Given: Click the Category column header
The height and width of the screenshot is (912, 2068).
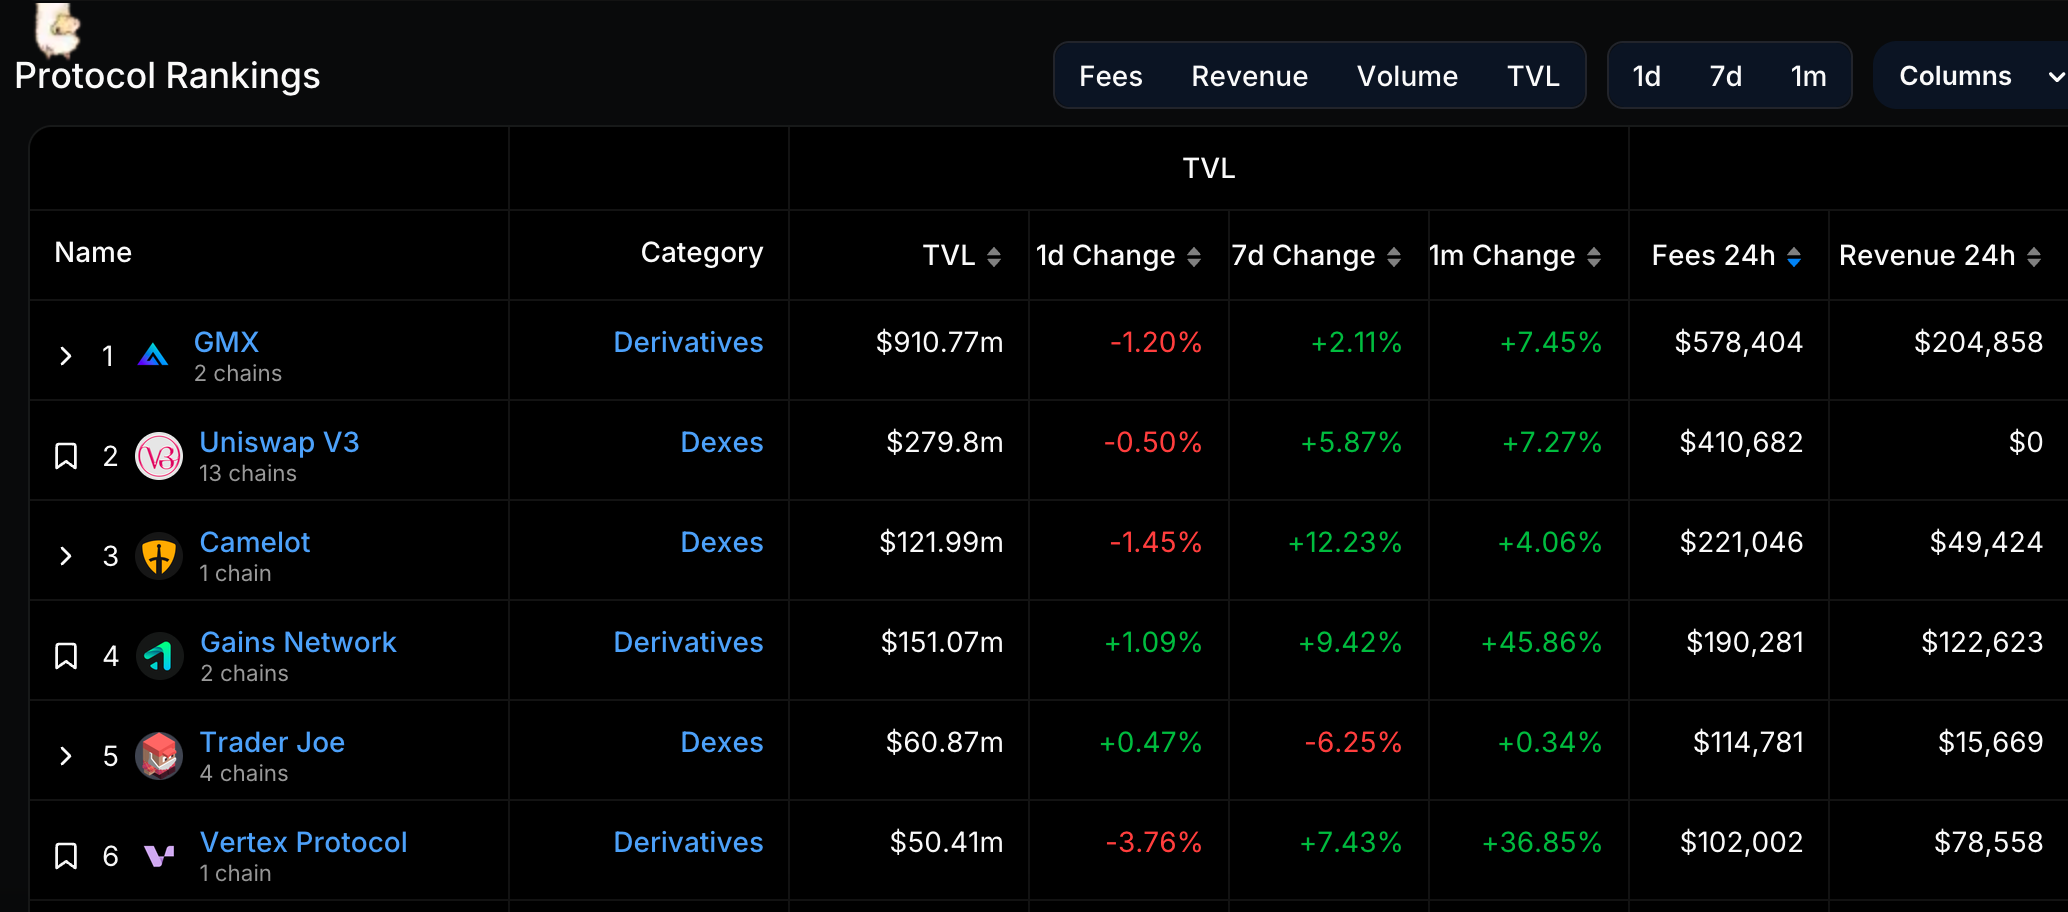Looking at the screenshot, I should point(702,253).
